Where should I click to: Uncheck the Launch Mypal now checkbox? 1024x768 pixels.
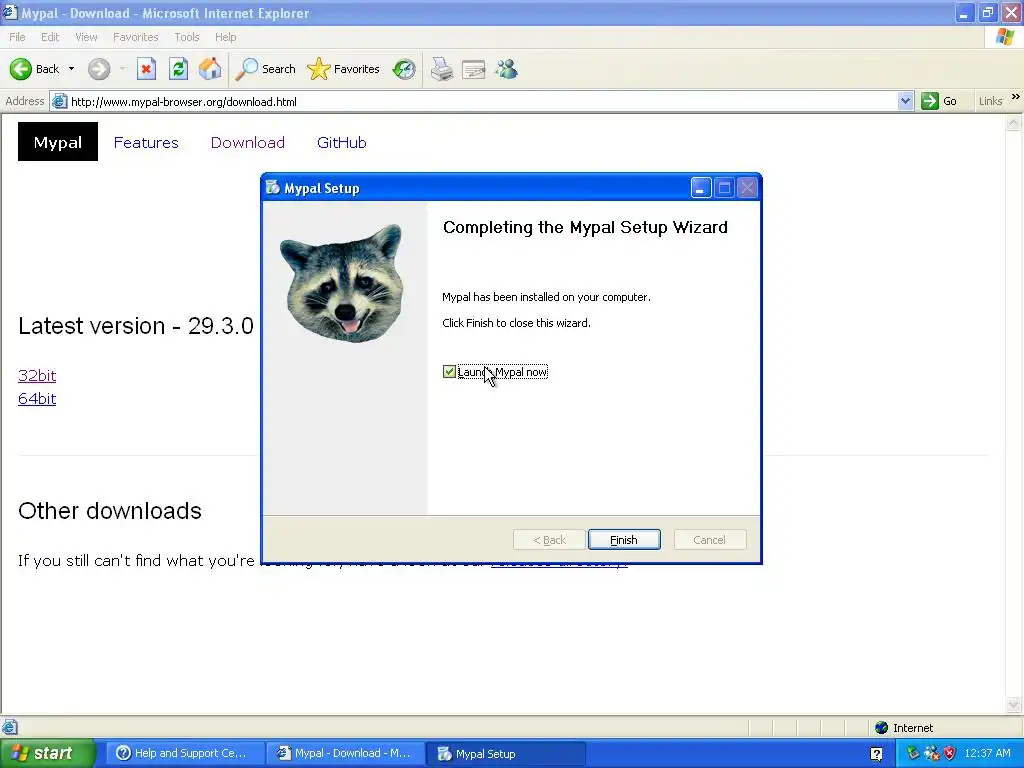pos(449,372)
